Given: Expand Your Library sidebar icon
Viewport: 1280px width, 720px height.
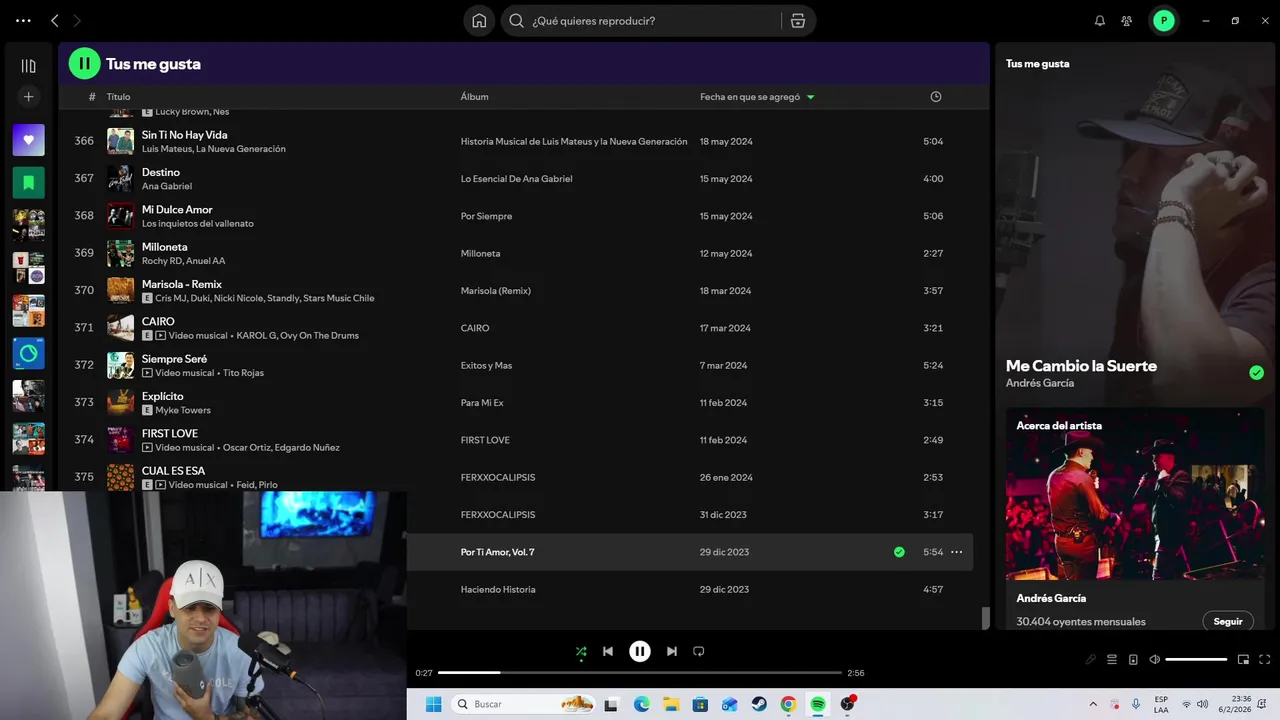Looking at the screenshot, I should [28, 66].
